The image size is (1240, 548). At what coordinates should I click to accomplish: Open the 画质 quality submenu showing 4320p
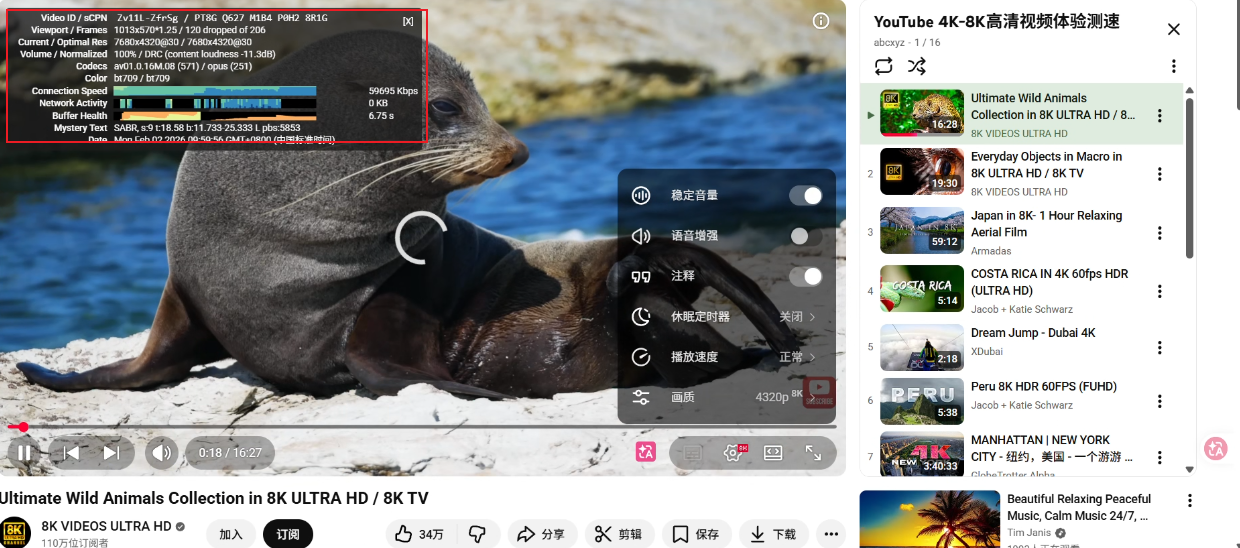(727, 397)
